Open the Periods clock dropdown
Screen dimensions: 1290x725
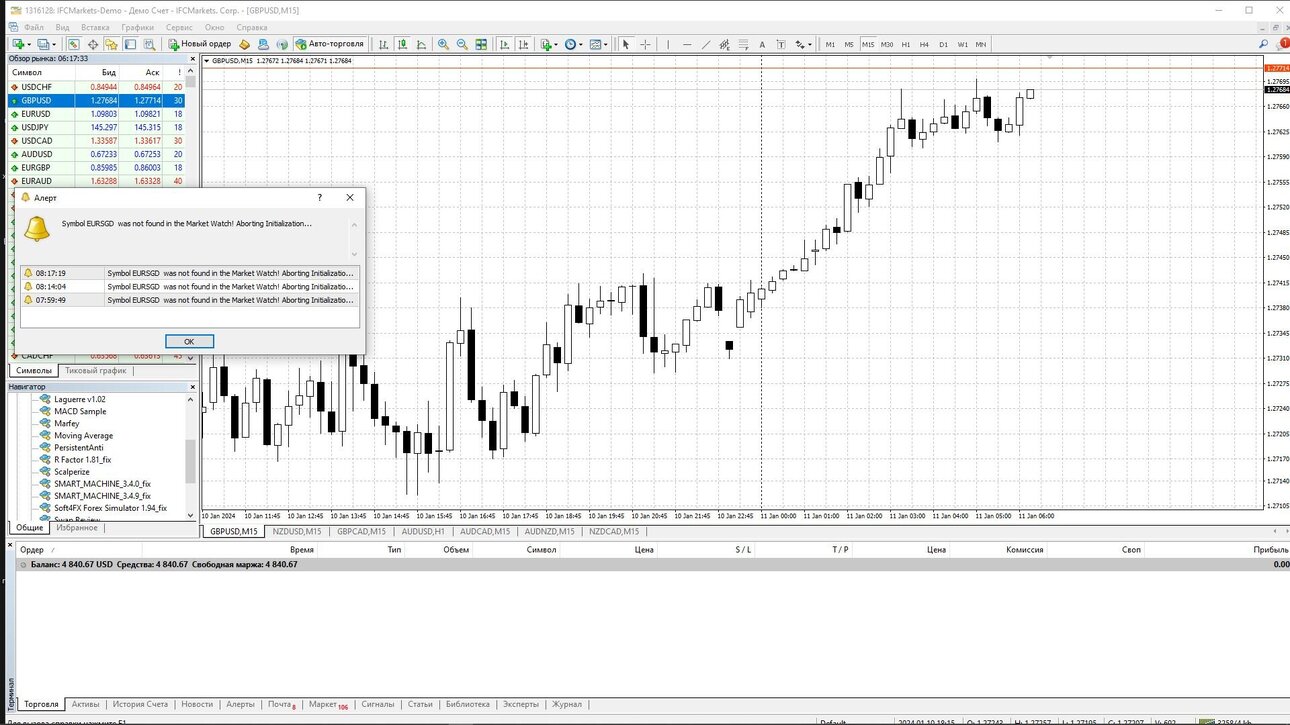tap(574, 44)
